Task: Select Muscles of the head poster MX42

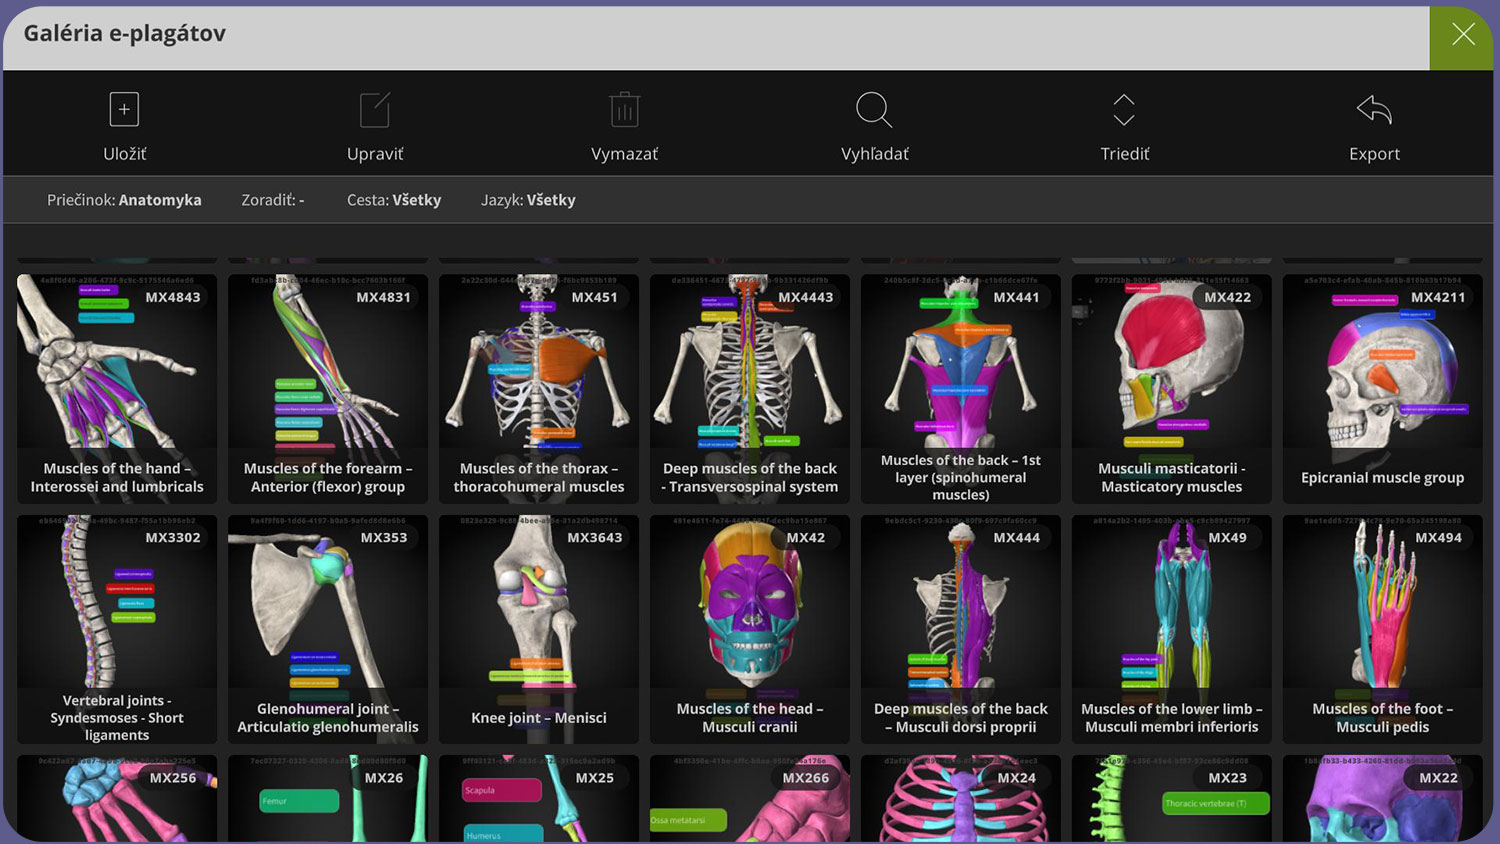Action: point(750,628)
